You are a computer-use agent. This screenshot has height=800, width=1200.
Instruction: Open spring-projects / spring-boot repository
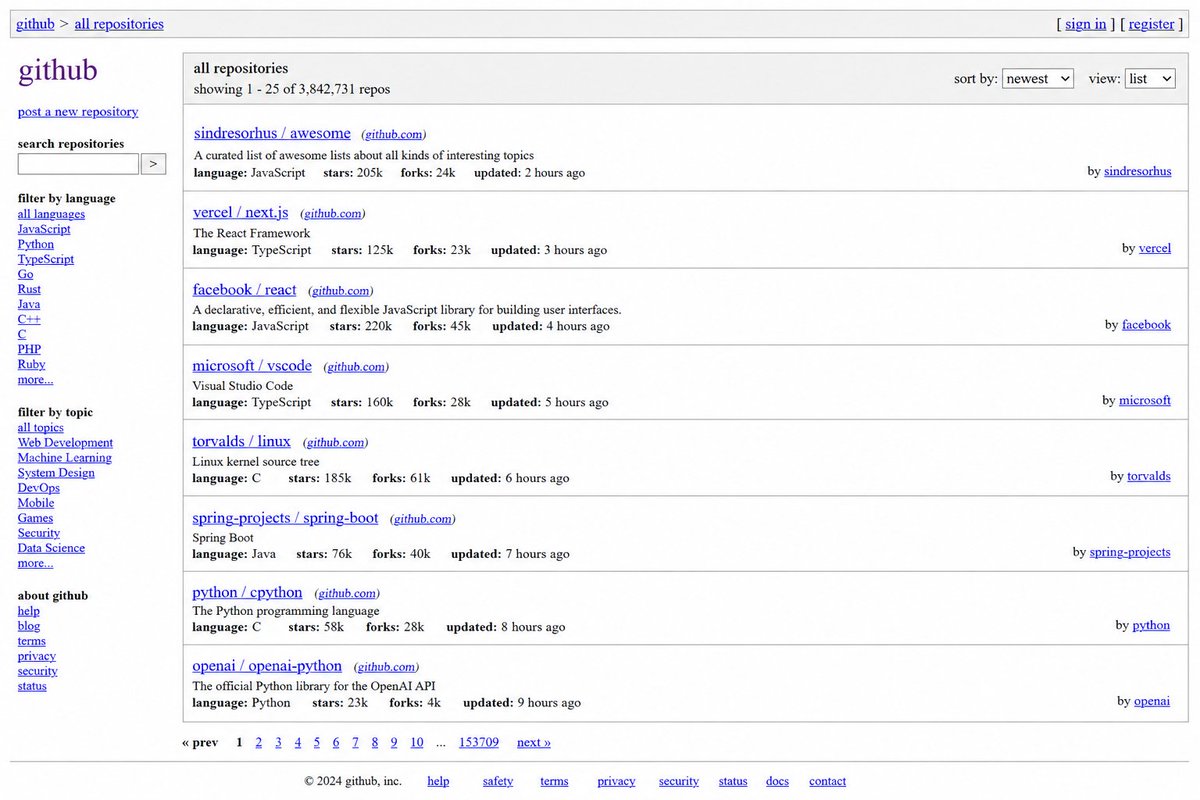285,517
